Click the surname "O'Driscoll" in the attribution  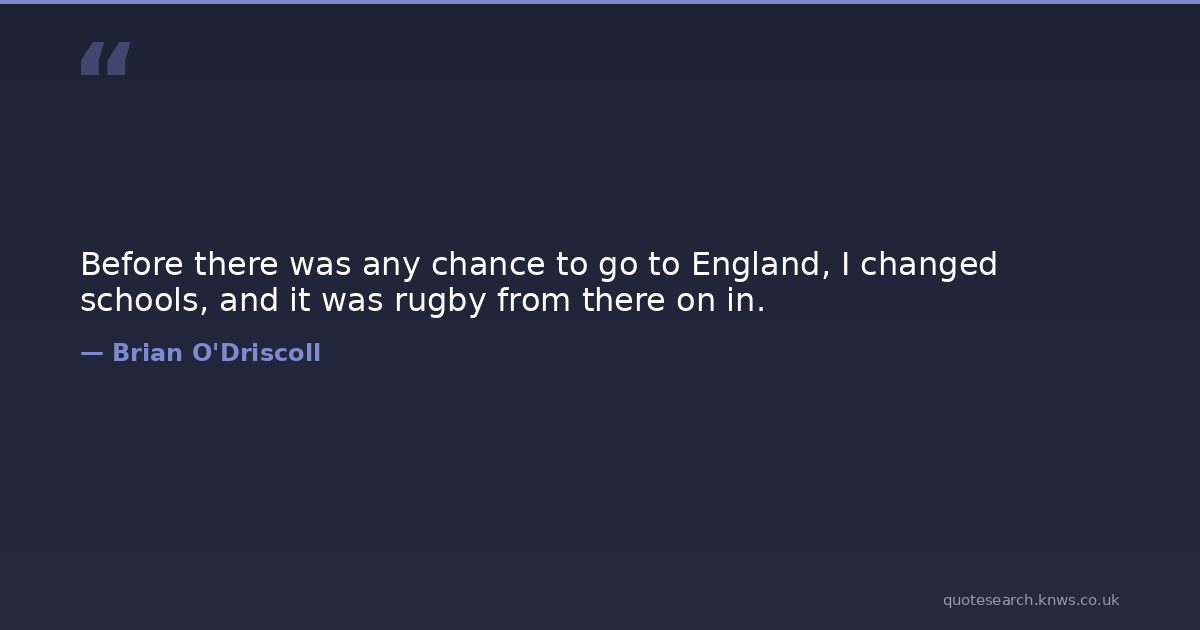[x=256, y=353]
